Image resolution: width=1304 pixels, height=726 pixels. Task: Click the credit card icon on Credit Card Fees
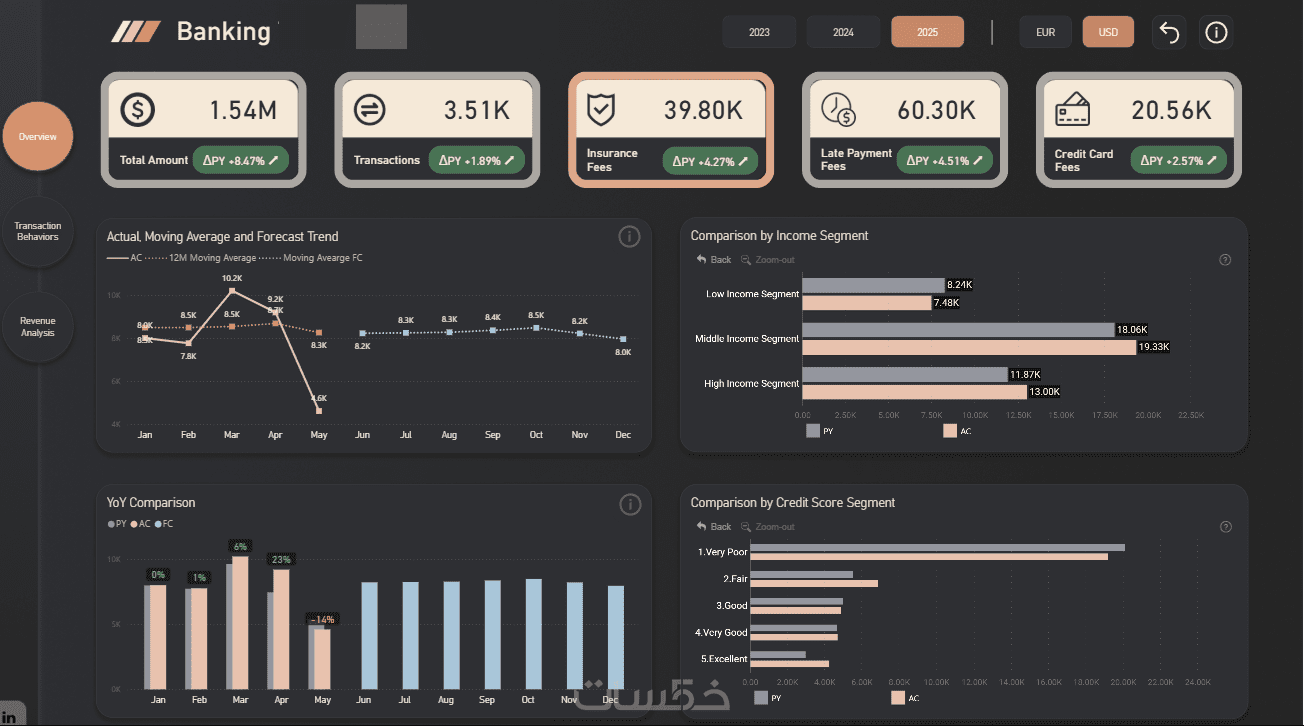(x=1073, y=109)
